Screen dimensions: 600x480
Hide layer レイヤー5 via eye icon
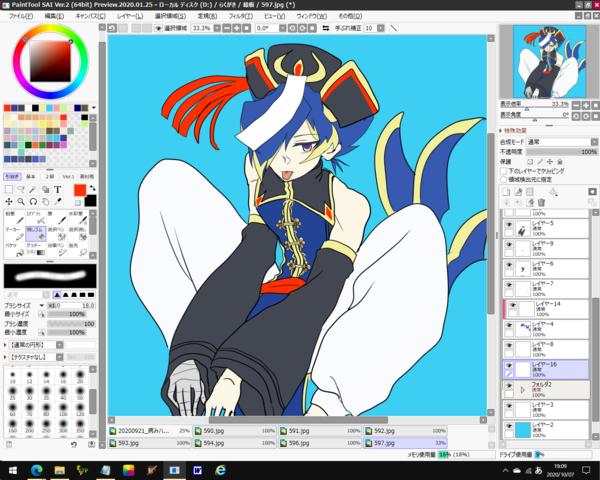[x=509, y=224]
